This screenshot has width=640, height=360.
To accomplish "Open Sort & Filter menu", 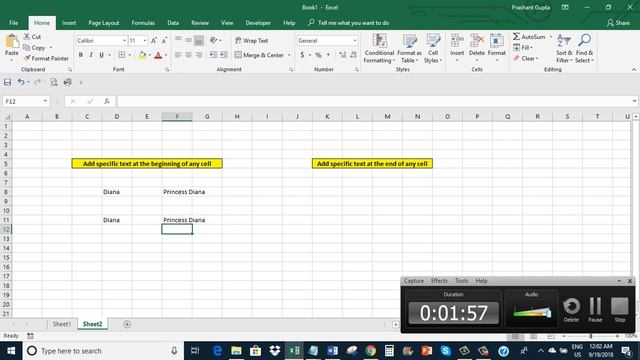I will click(x=564, y=48).
